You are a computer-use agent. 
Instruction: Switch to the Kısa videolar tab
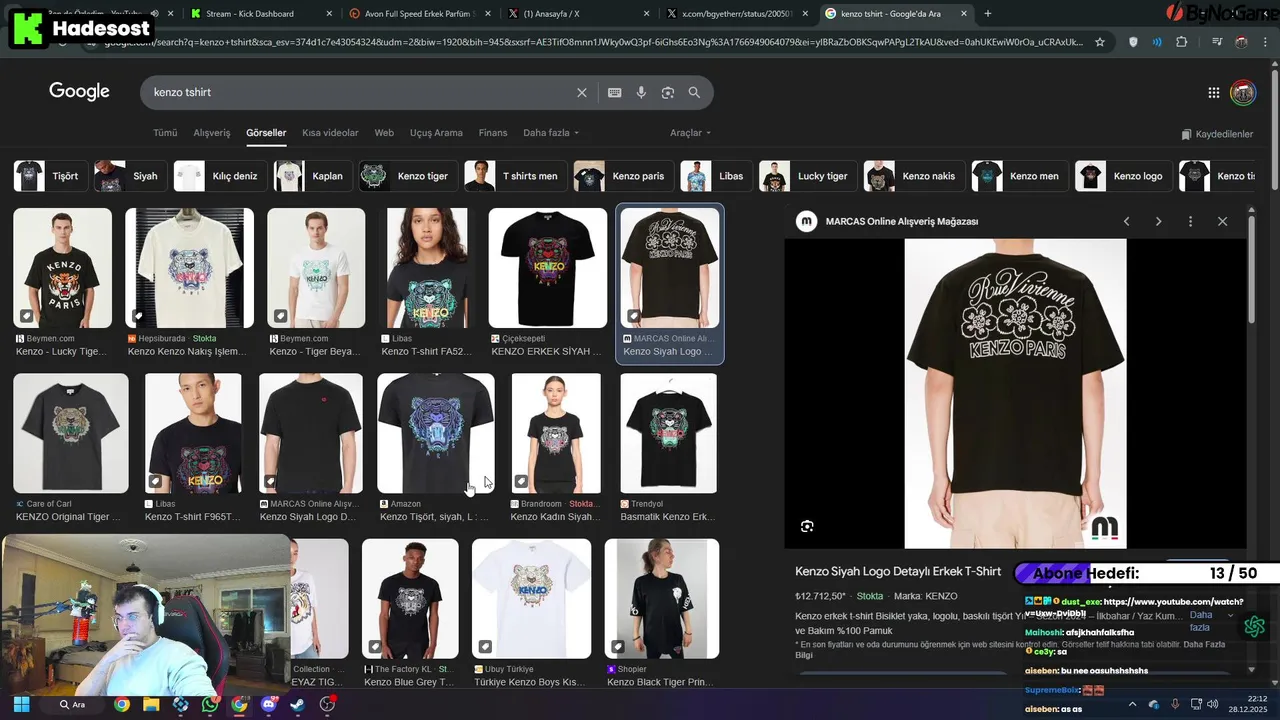click(x=330, y=133)
